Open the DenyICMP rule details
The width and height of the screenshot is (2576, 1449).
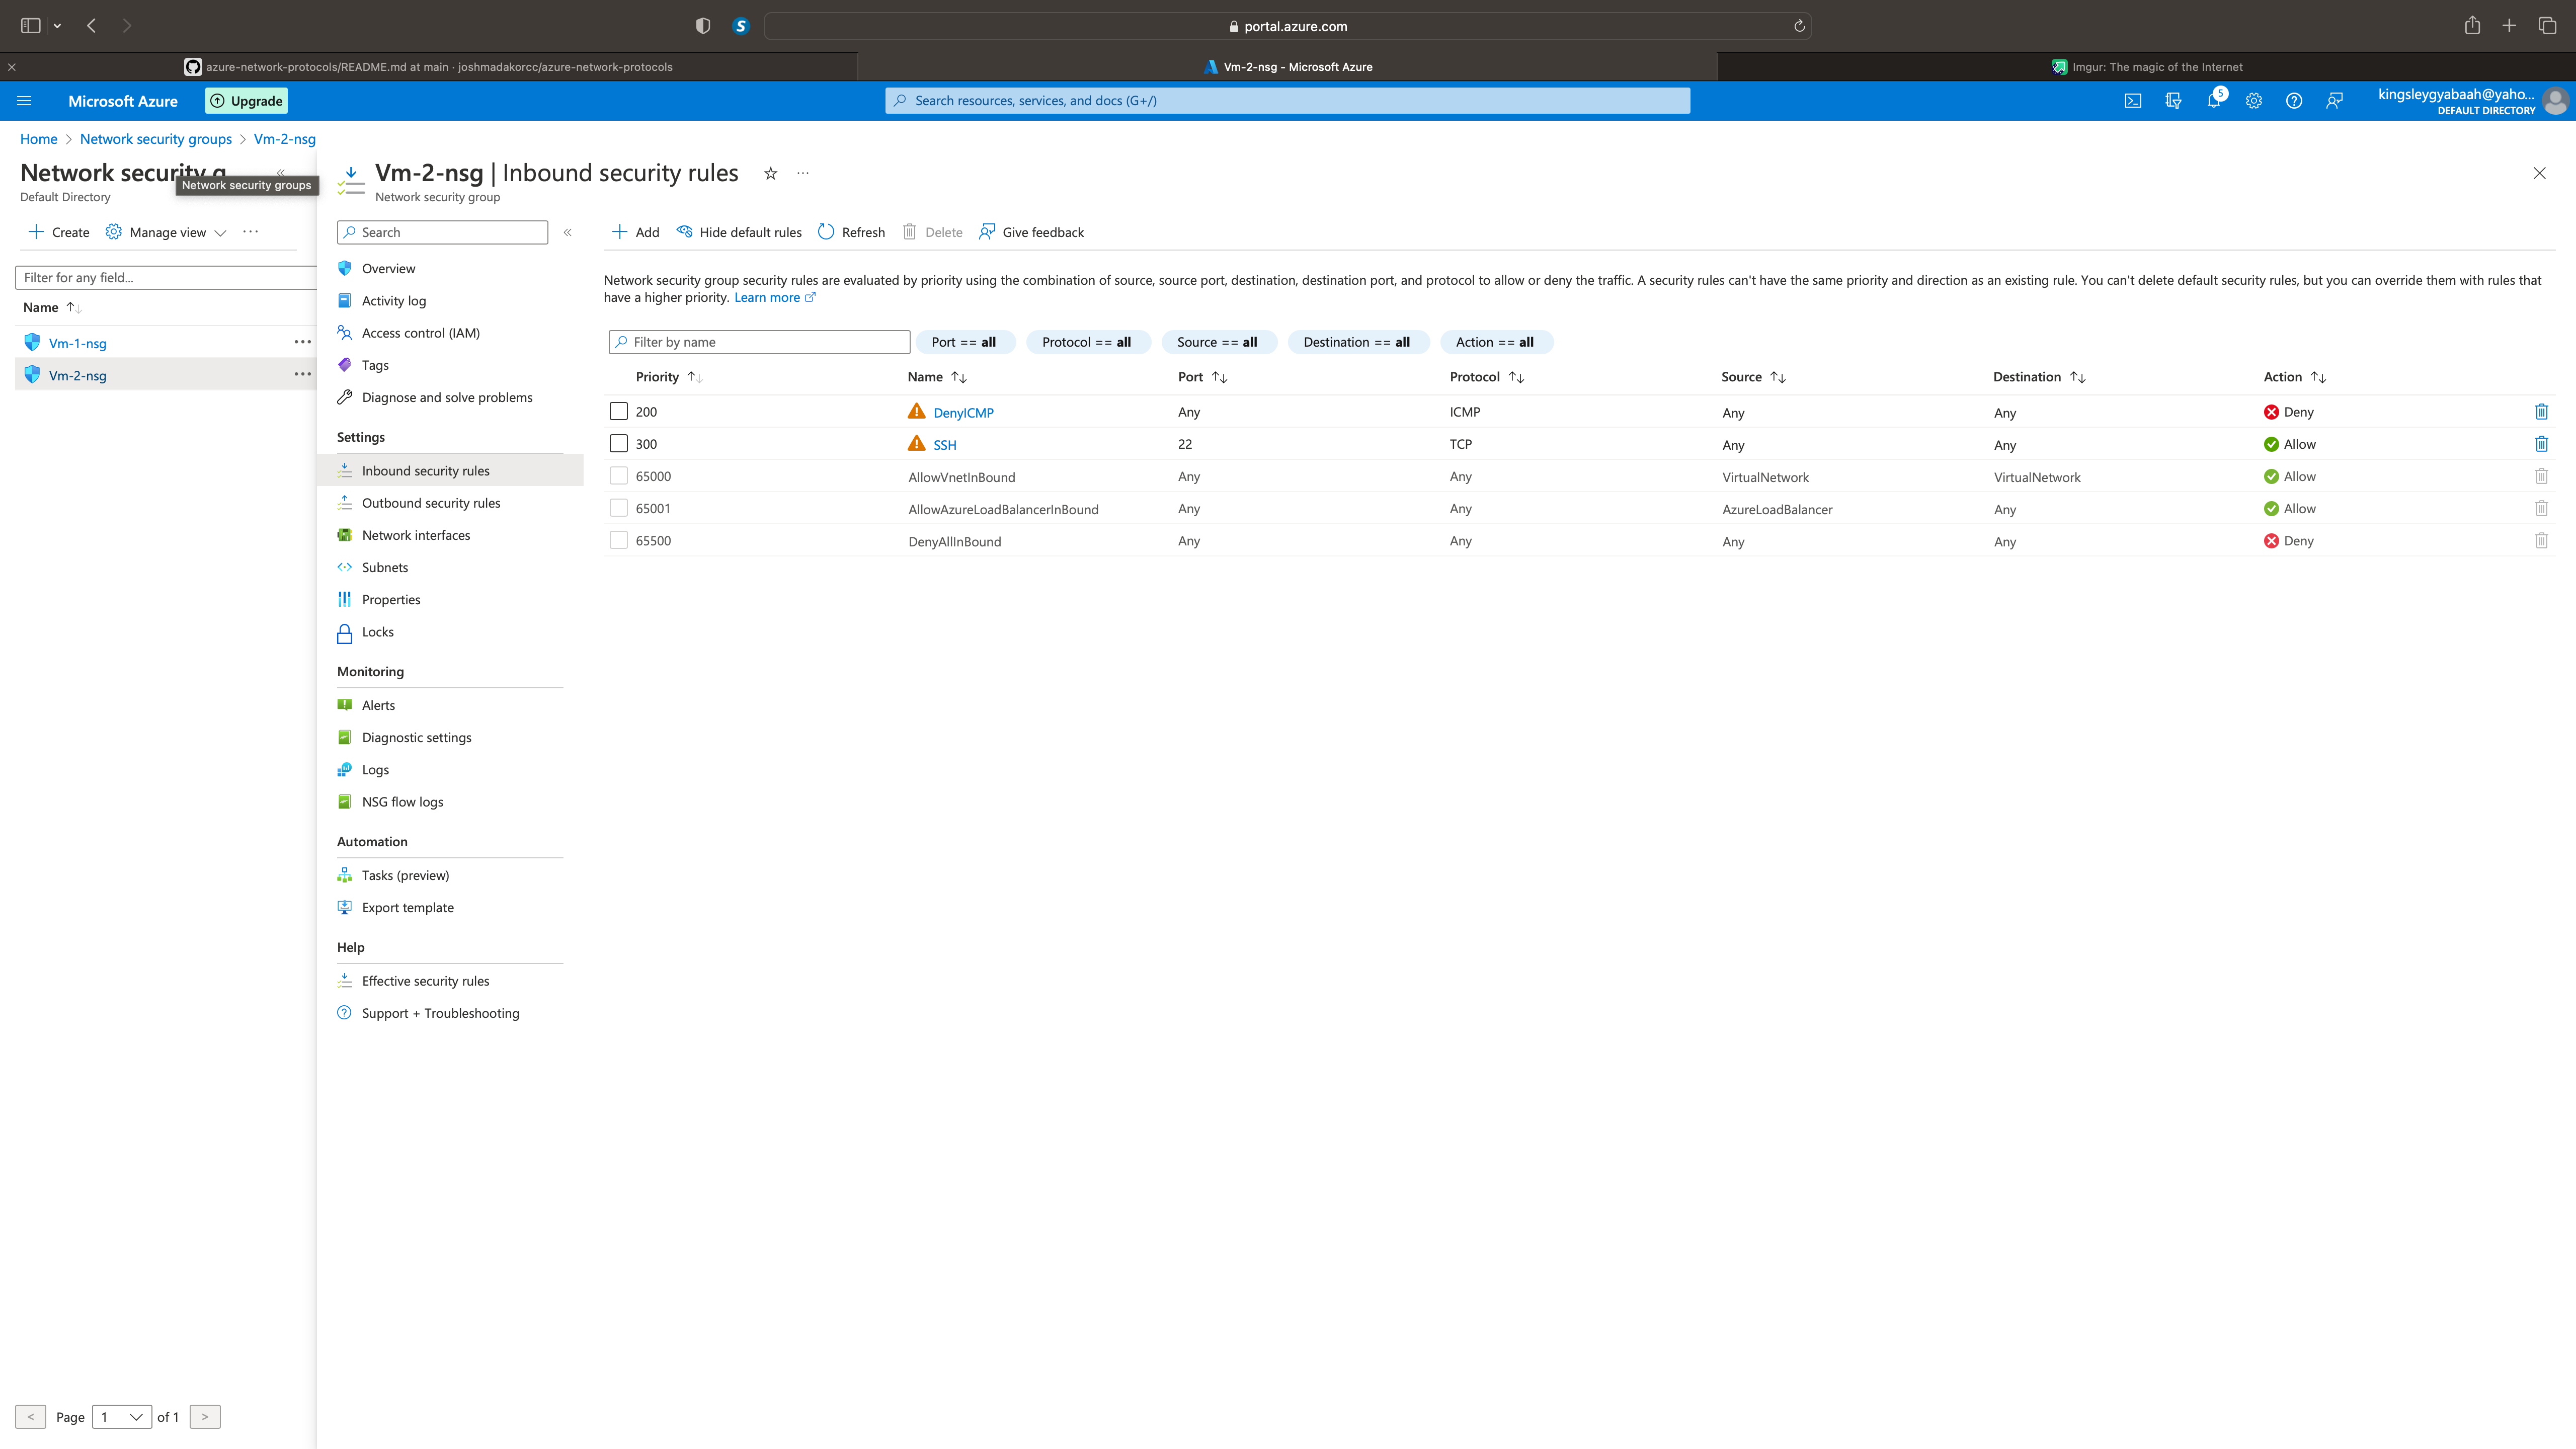(x=962, y=411)
